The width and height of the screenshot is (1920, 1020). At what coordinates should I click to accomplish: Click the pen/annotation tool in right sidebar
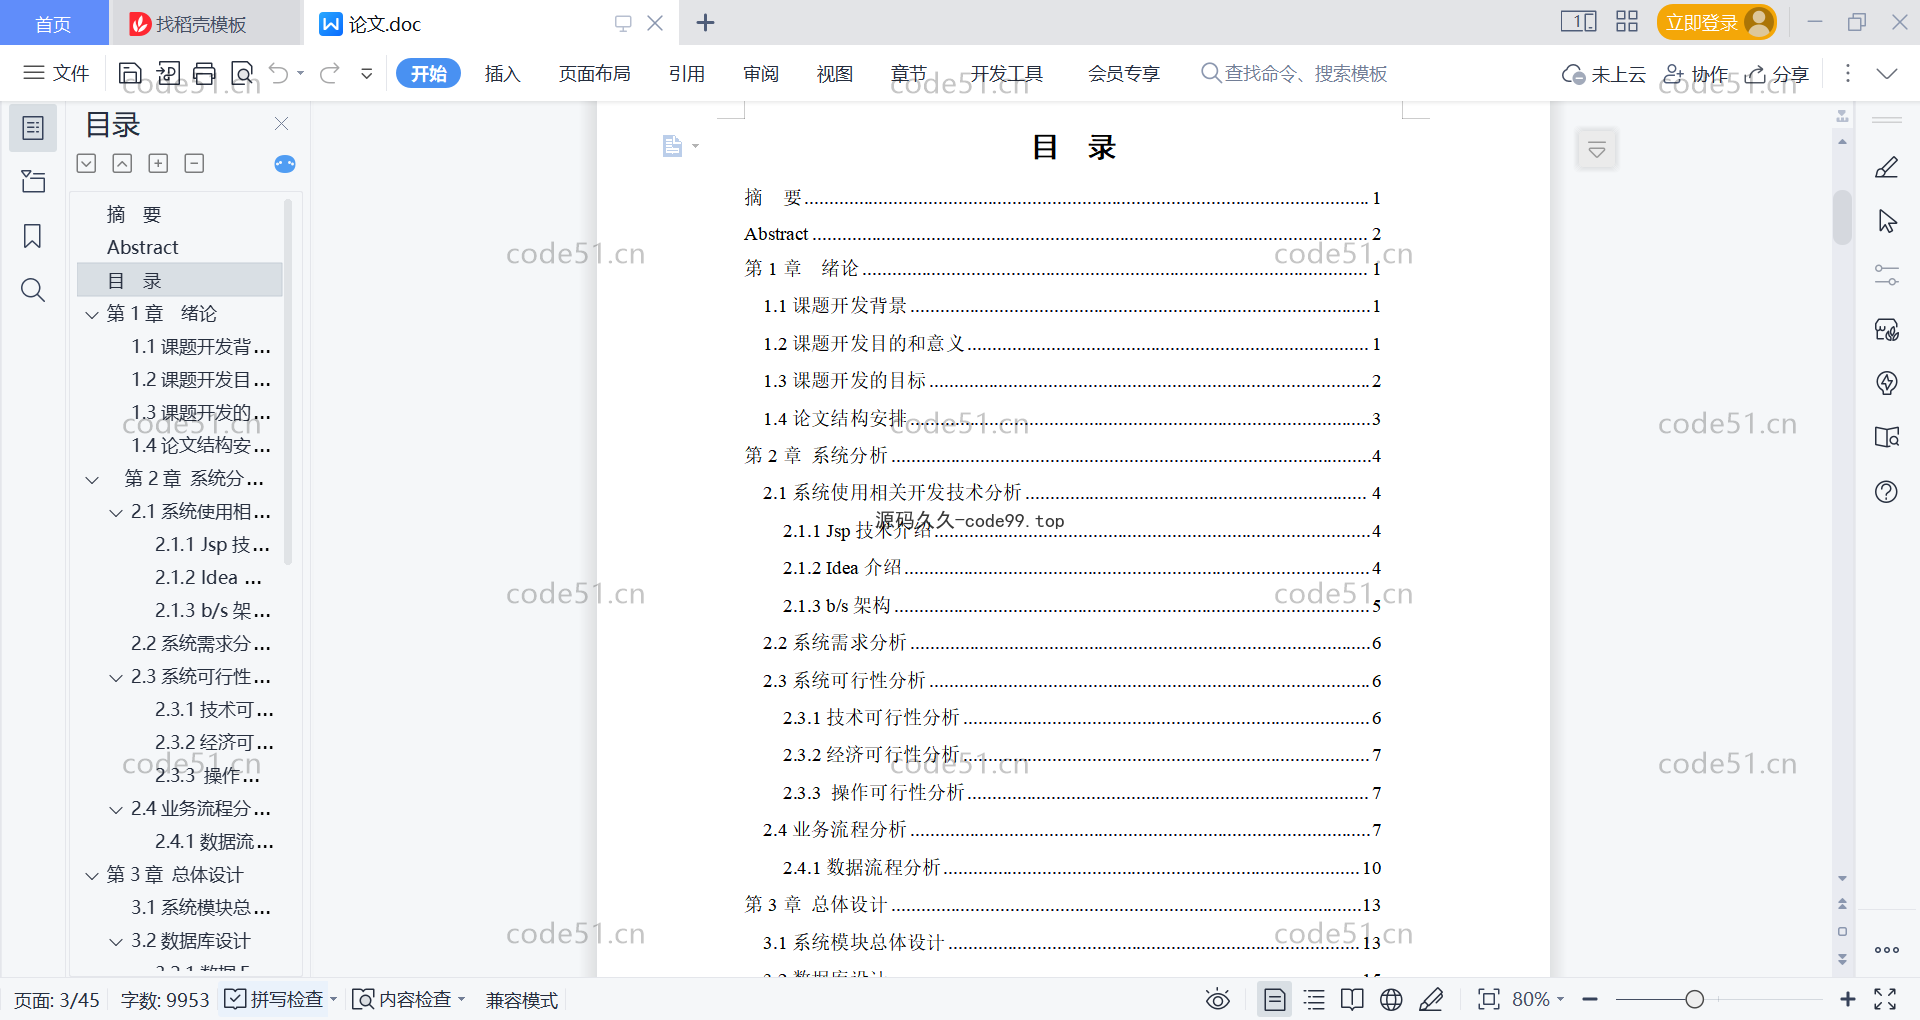[x=1887, y=167]
